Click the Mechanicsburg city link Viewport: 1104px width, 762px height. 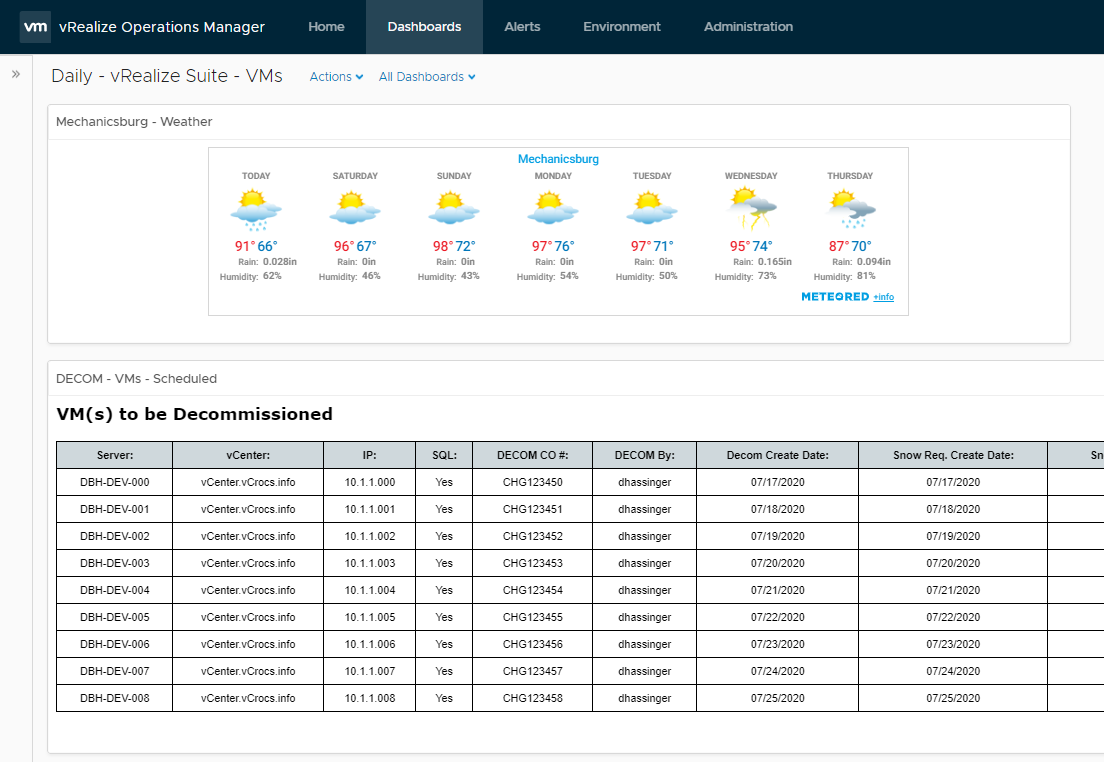tap(558, 159)
